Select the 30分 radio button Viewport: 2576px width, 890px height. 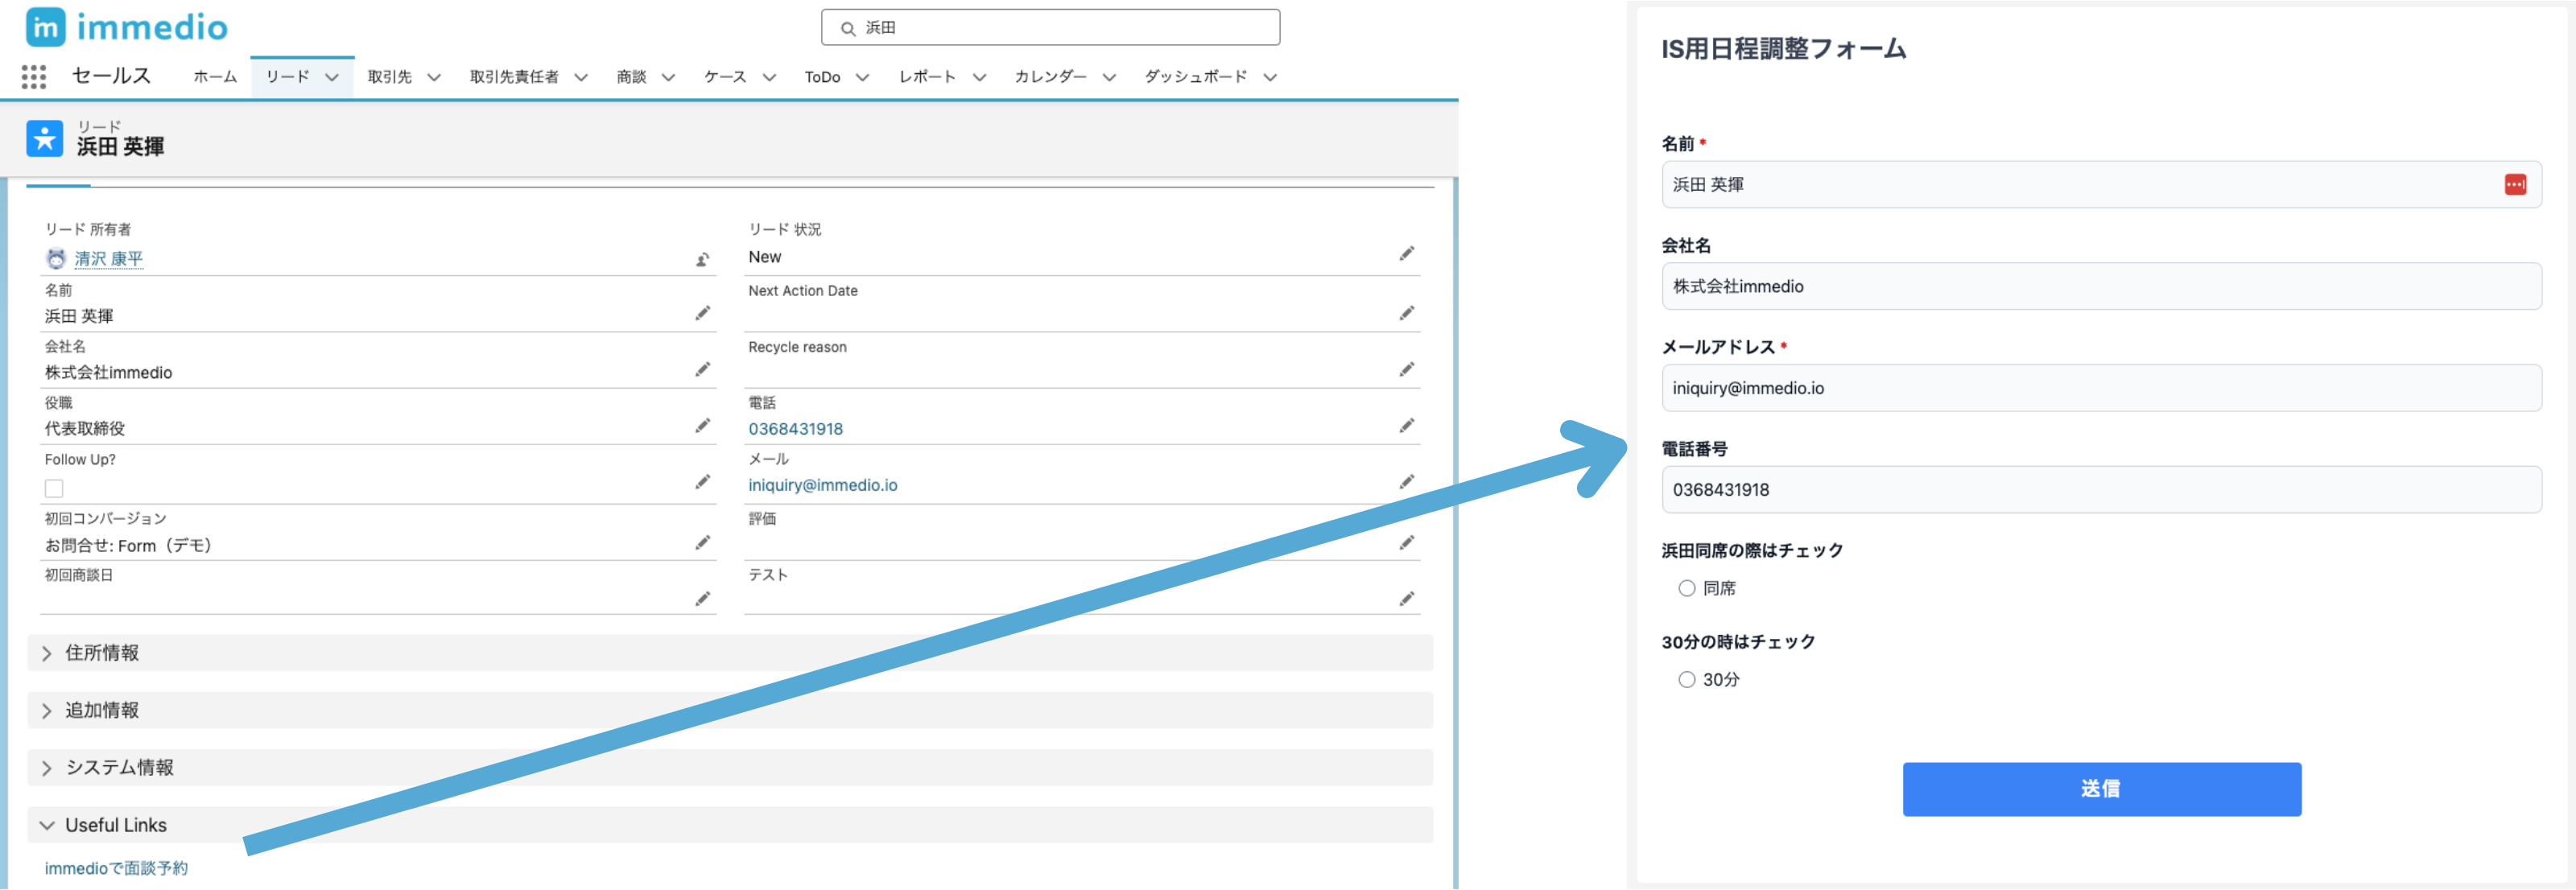coord(1687,680)
